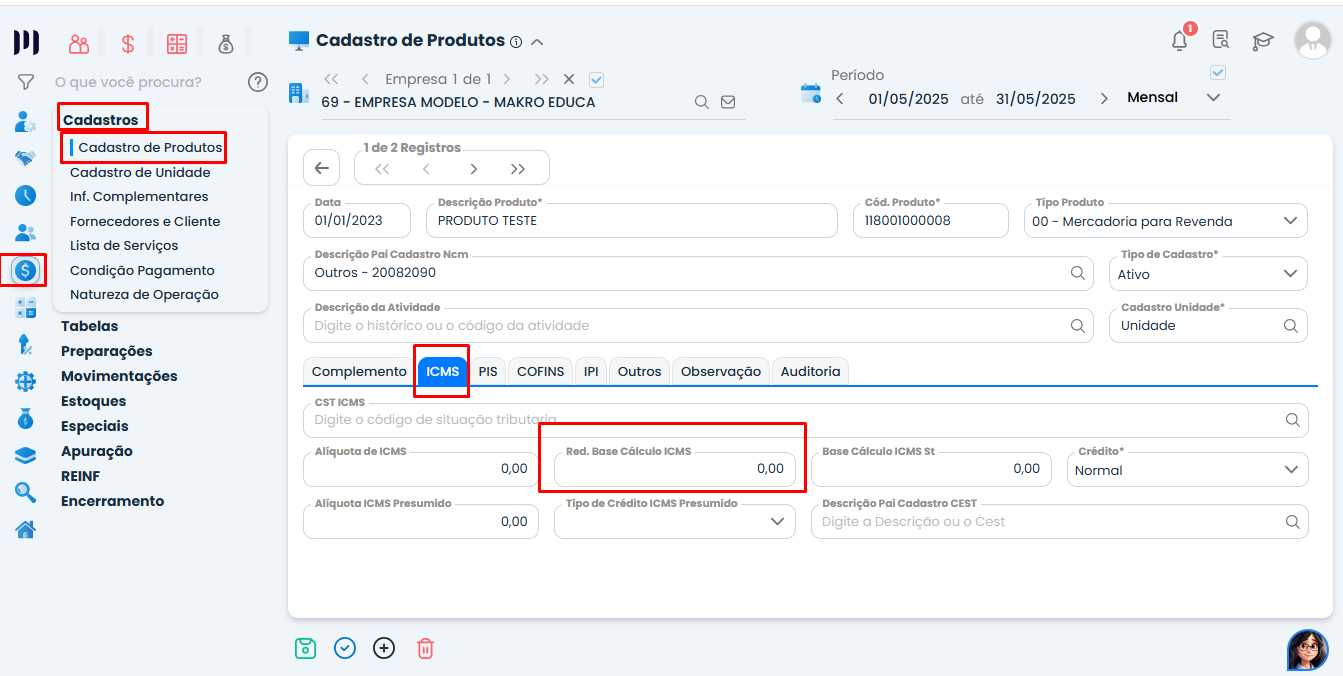Jump to last record in Registros navigator
Viewport: 1343px width, 676px height.
(x=518, y=169)
